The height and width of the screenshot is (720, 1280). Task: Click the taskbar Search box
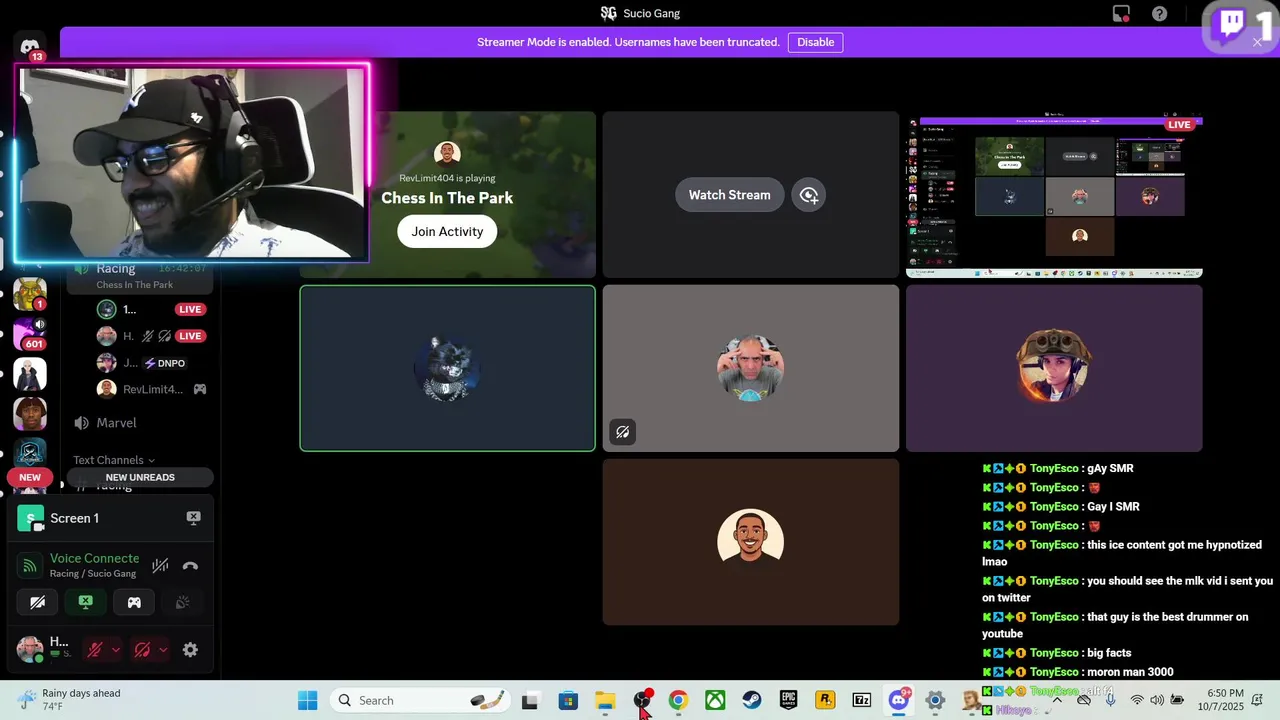420,700
